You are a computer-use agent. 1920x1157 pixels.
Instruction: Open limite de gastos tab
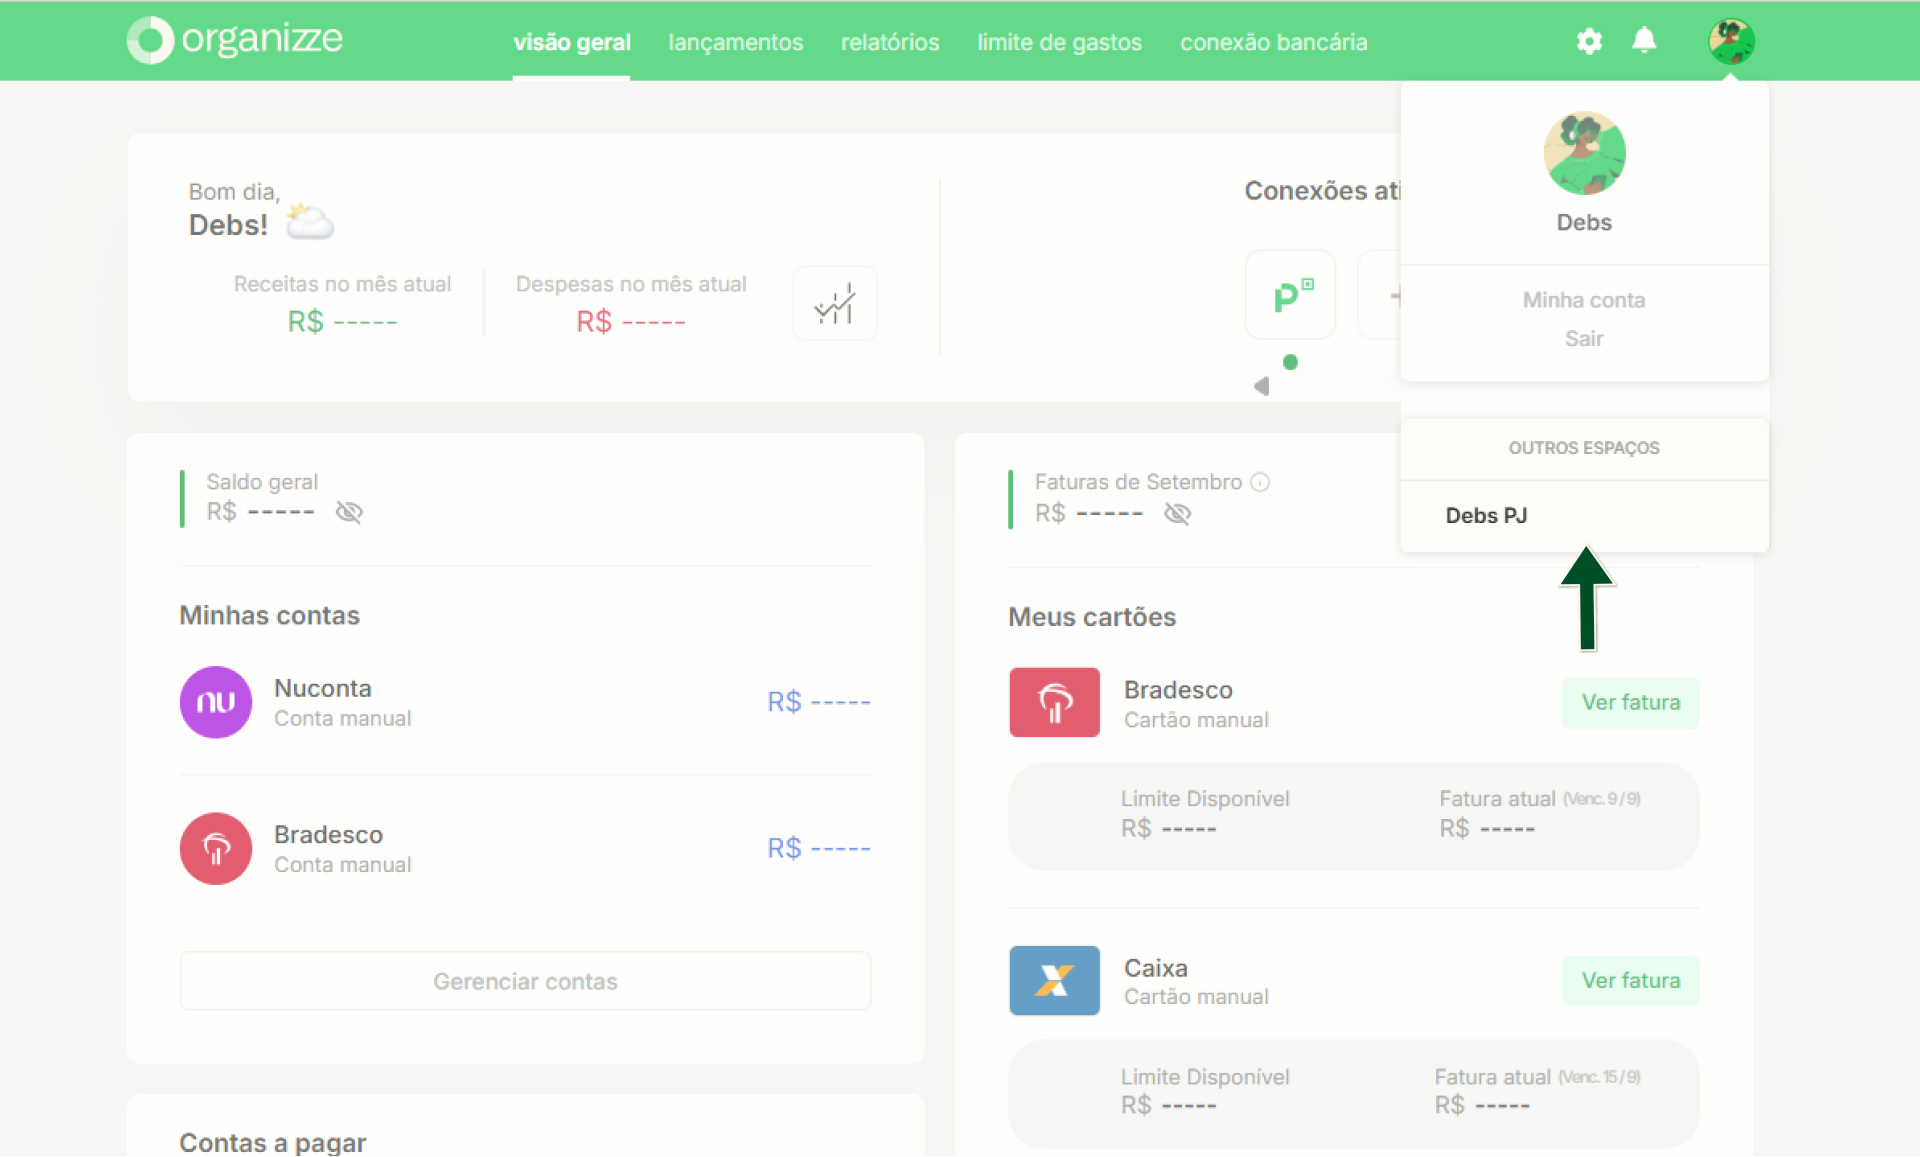1059,42
